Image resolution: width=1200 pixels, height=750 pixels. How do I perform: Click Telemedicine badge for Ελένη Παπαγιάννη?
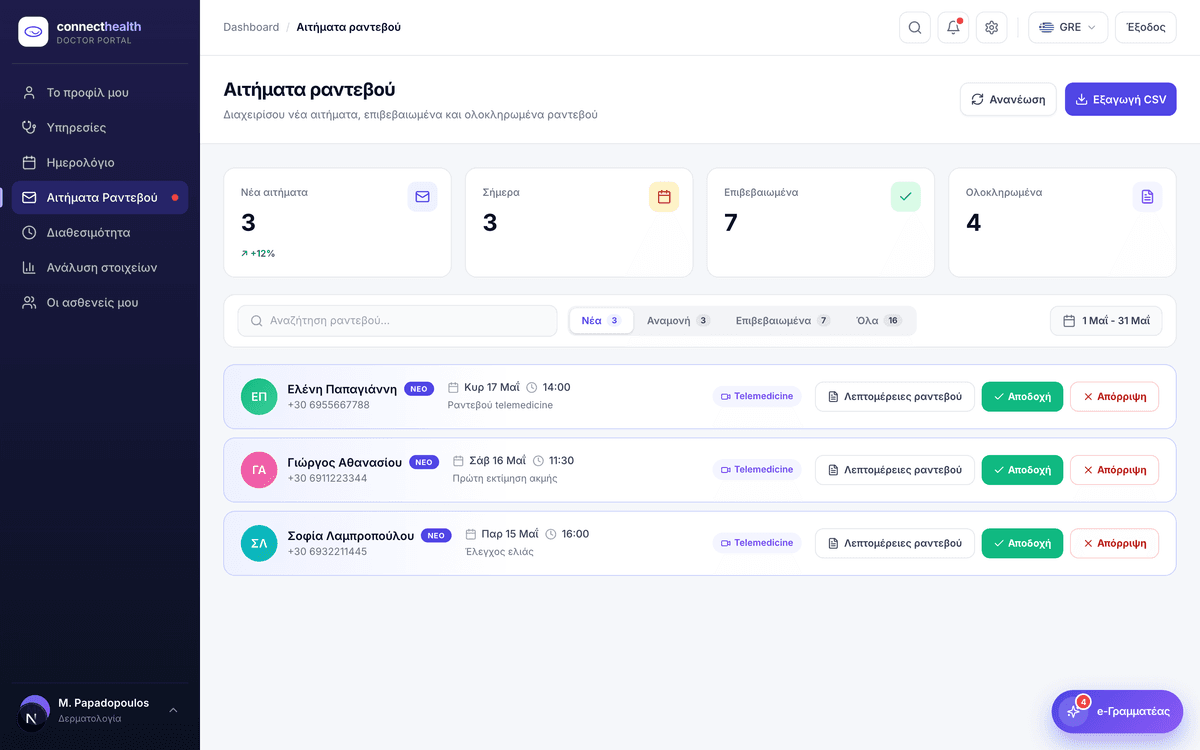[757, 397]
